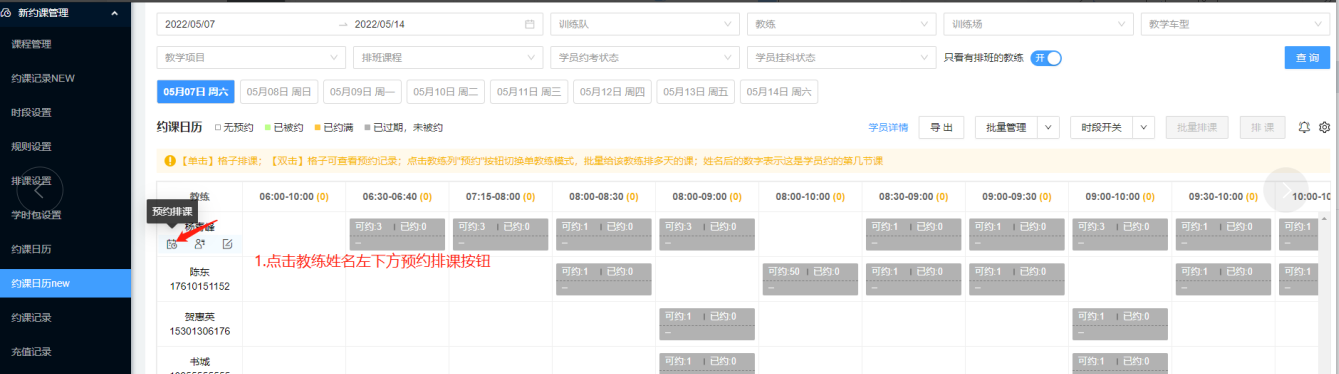Expand the 时段开关 dropdown arrow
This screenshot has height=374, width=1339.
tap(1144, 128)
